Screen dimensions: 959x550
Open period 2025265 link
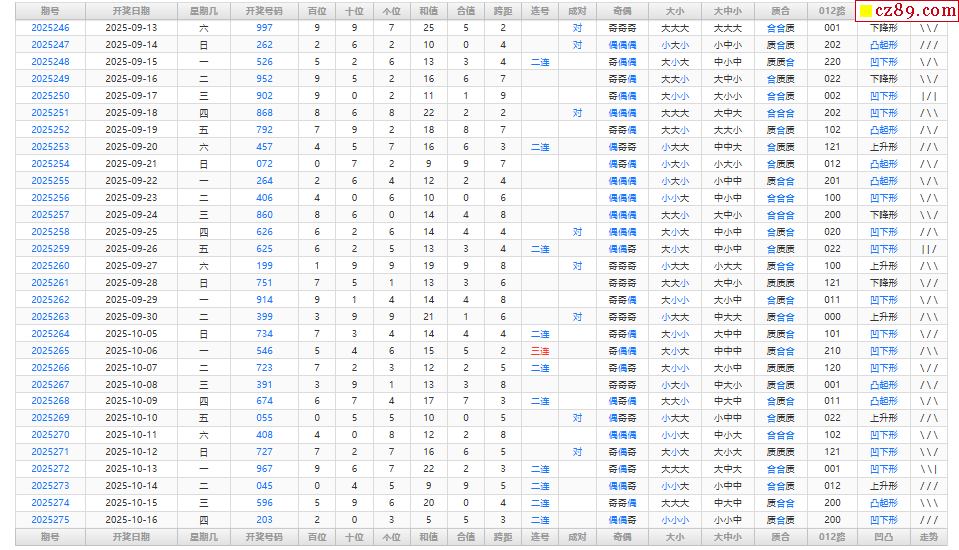pos(50,351)
